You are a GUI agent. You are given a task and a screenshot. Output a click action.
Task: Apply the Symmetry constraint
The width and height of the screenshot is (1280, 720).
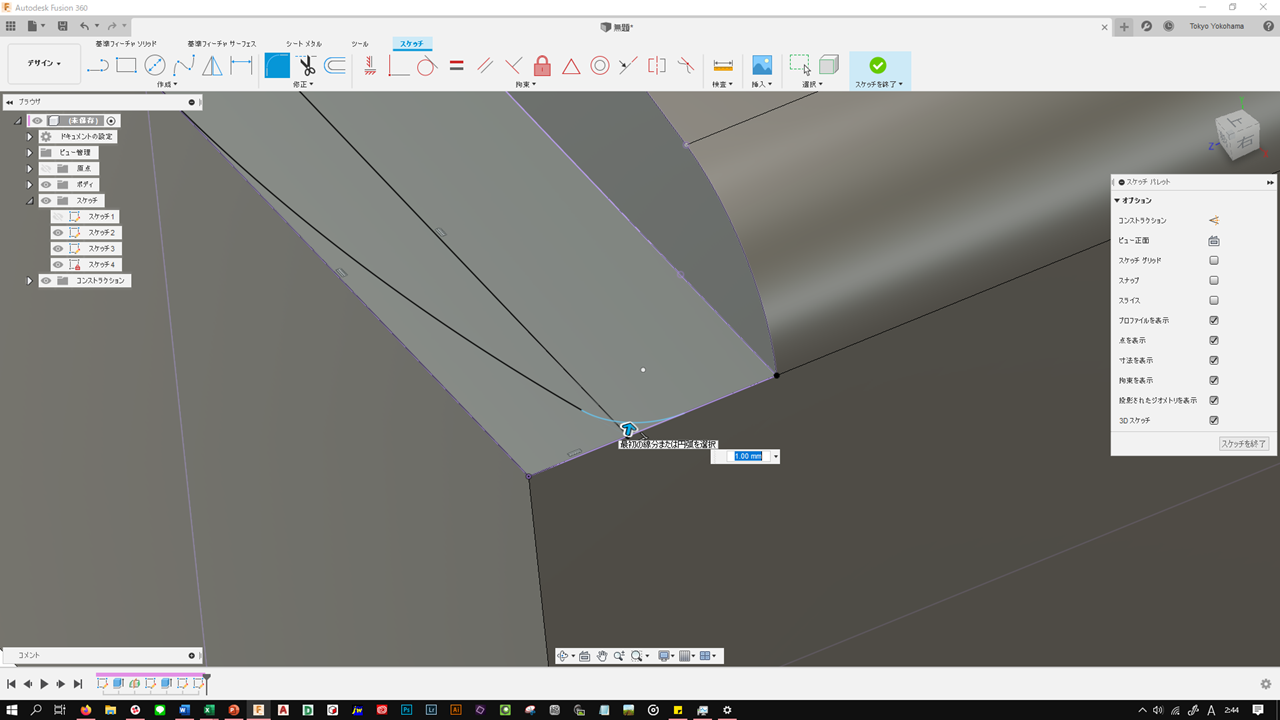pos(657,66)
